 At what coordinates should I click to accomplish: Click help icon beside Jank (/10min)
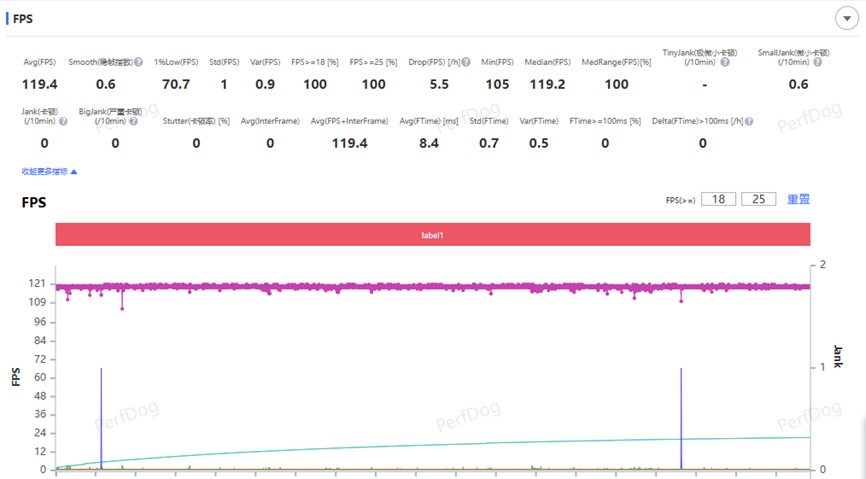coord(63,122)
